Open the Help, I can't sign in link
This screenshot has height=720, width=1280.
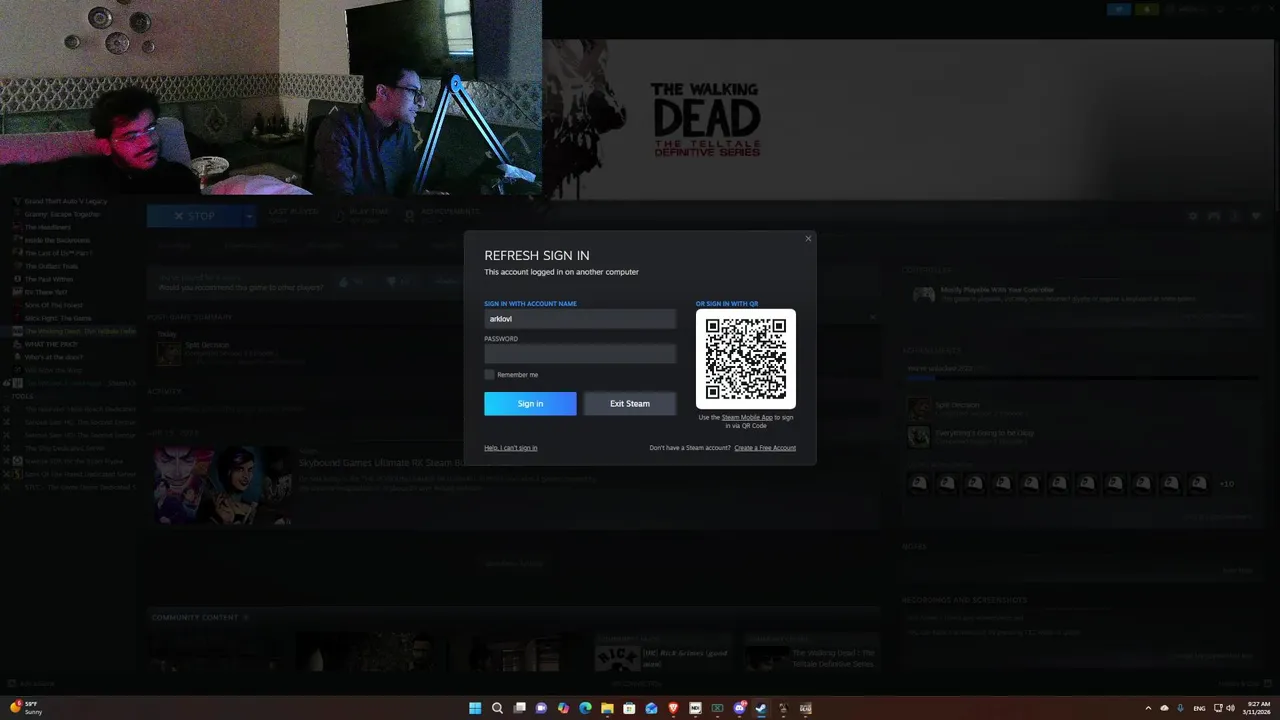(511, 447)
